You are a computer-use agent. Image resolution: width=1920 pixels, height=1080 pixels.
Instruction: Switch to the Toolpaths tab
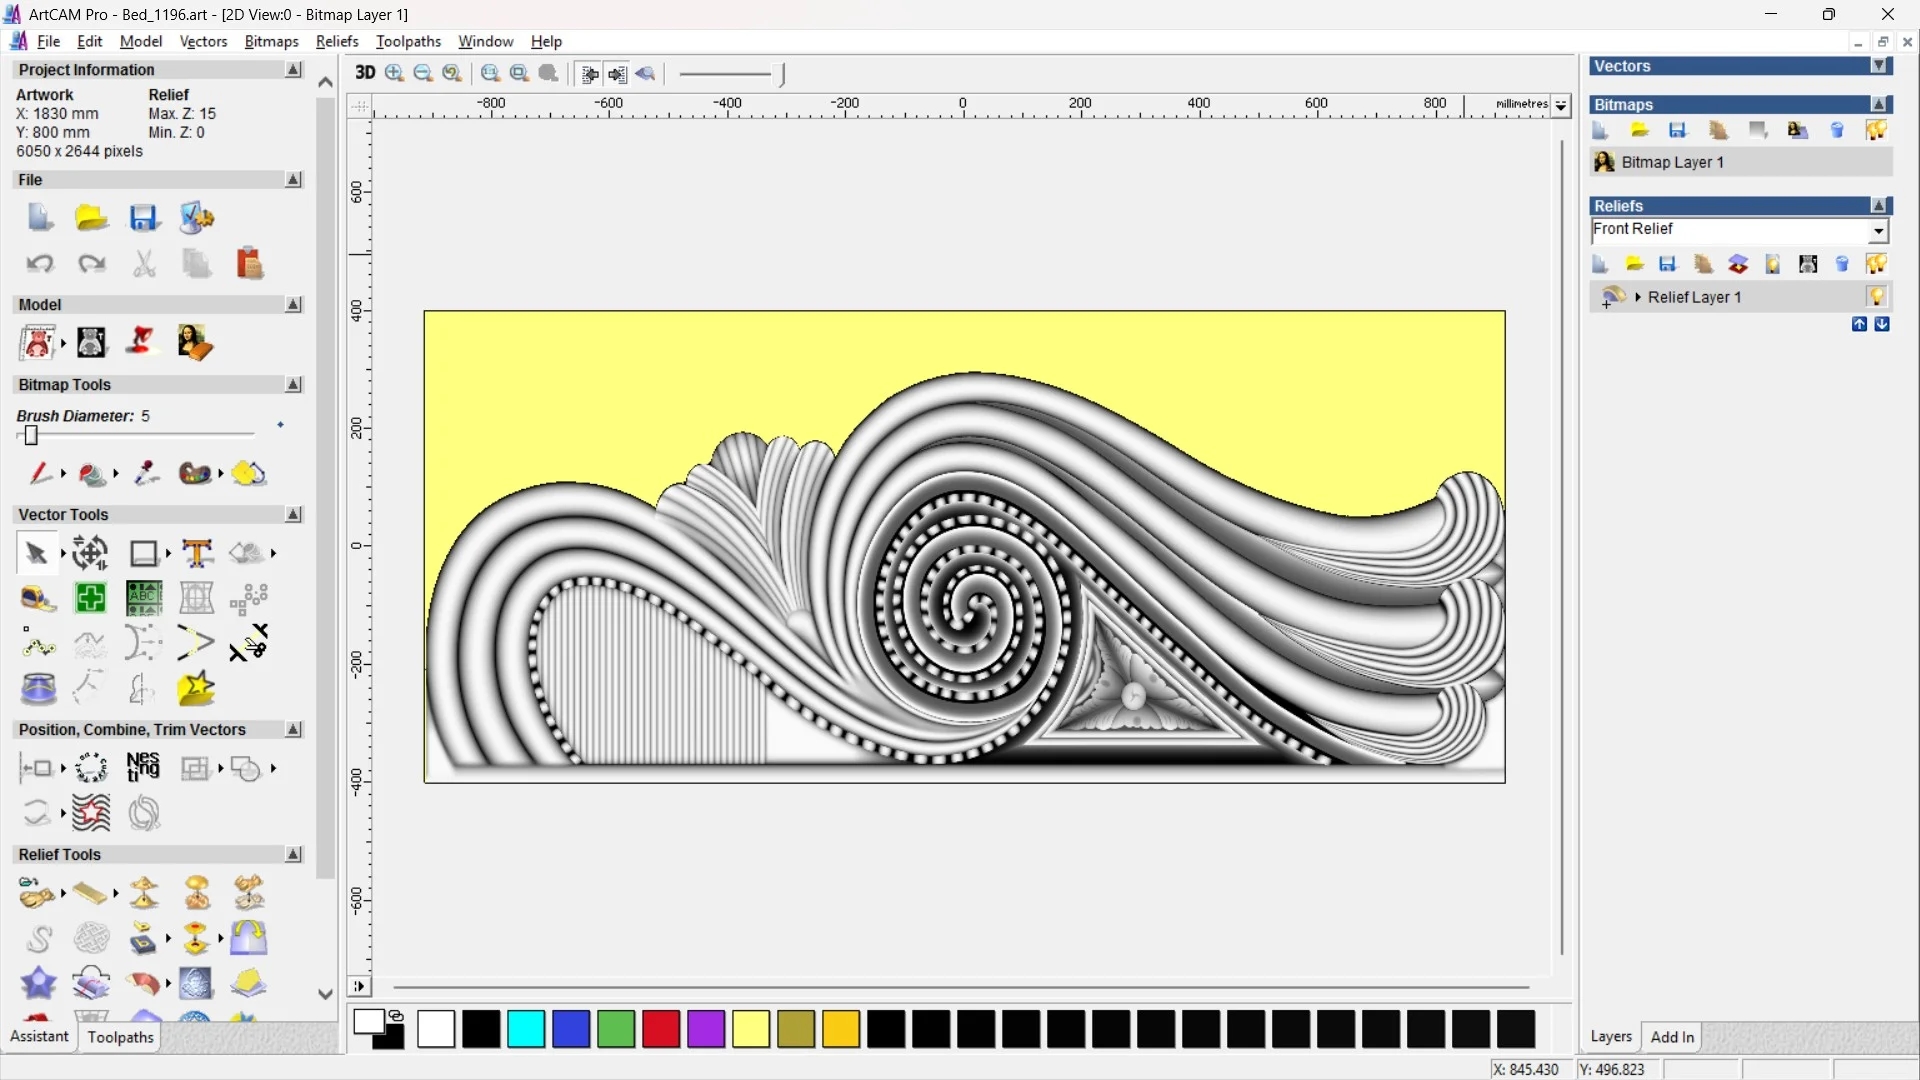coord(120,1037)
